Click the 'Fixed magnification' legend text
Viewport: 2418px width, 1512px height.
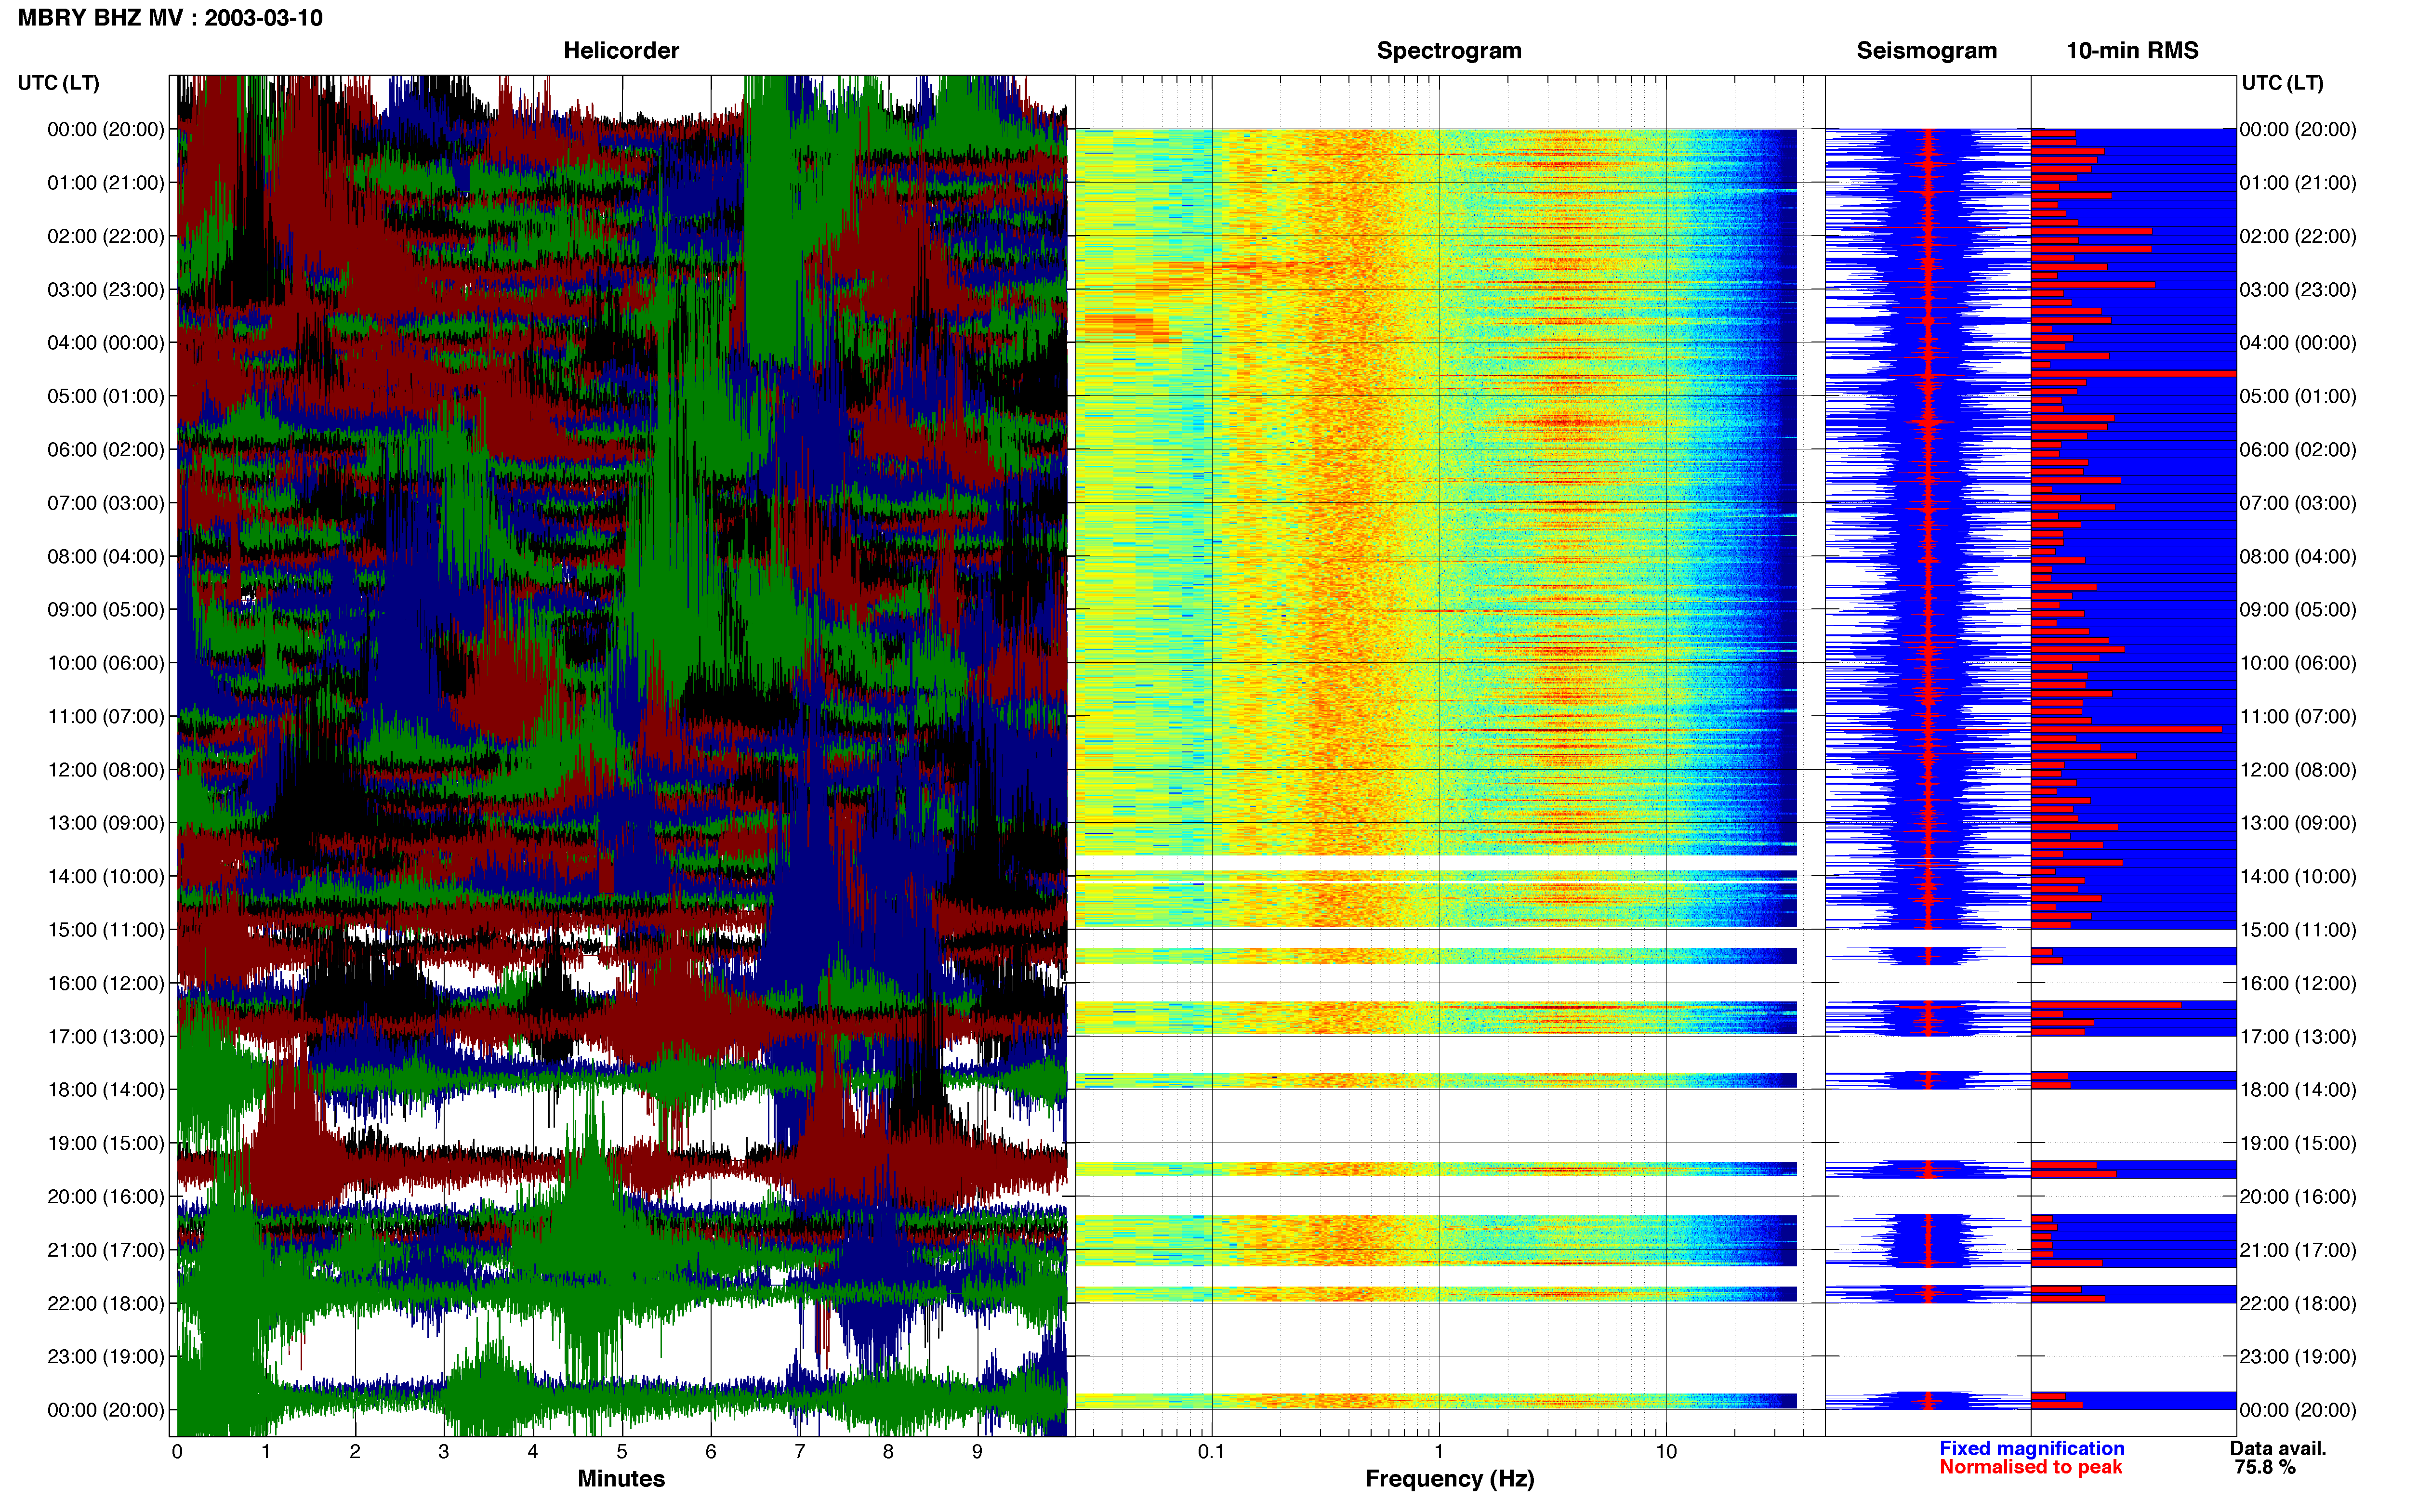[x=2031, y=1448]
